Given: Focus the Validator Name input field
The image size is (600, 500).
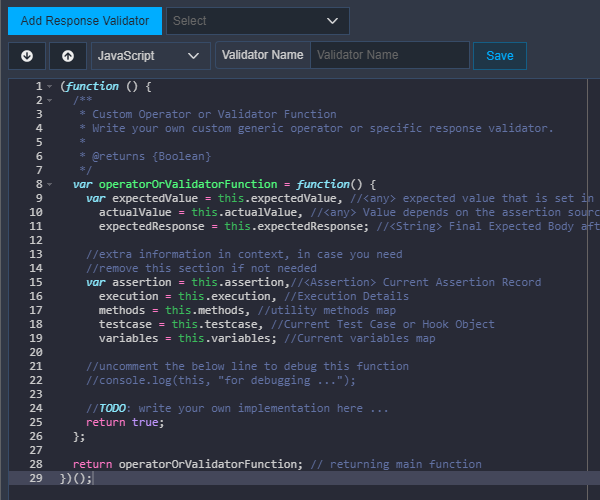Looking at the screenshot, I should point(390,55).
